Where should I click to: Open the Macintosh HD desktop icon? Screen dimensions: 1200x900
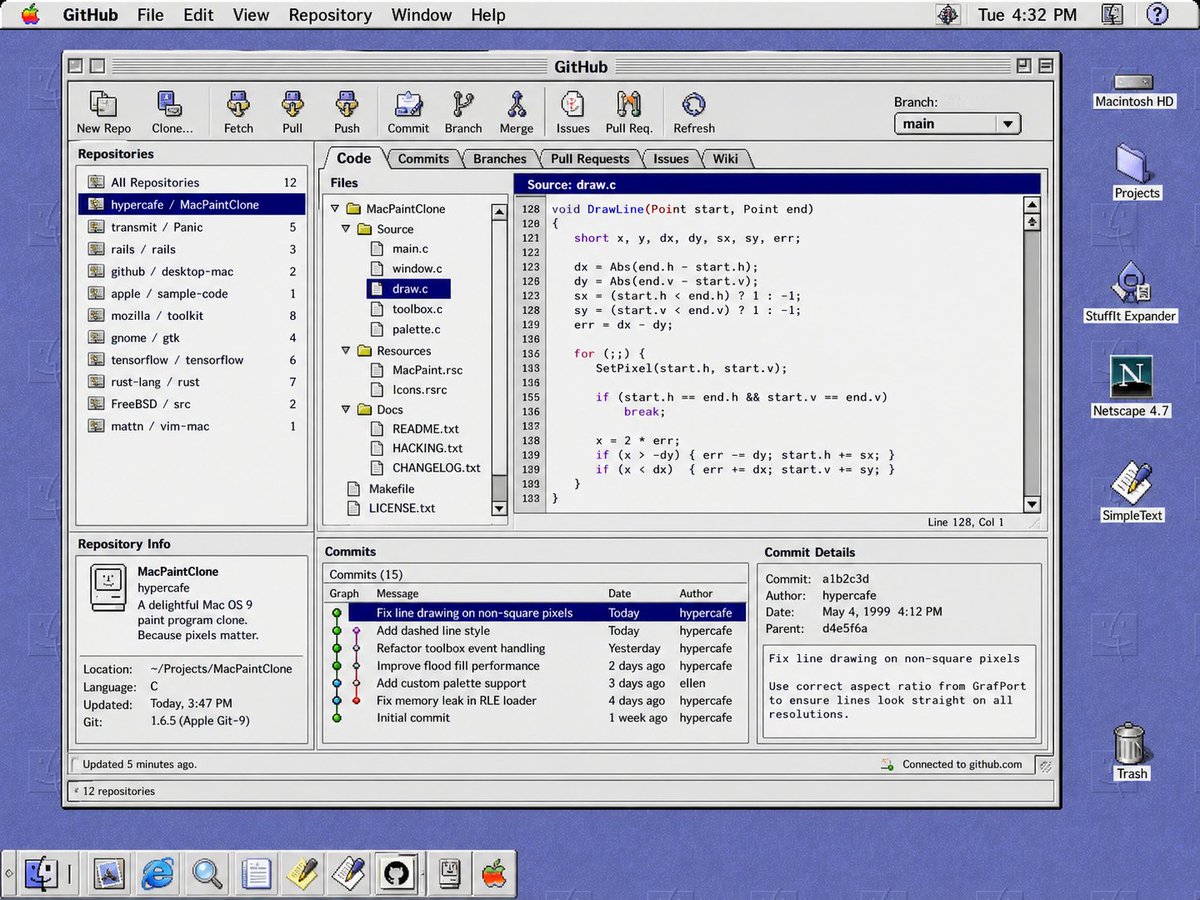[x=1133, y=83]
